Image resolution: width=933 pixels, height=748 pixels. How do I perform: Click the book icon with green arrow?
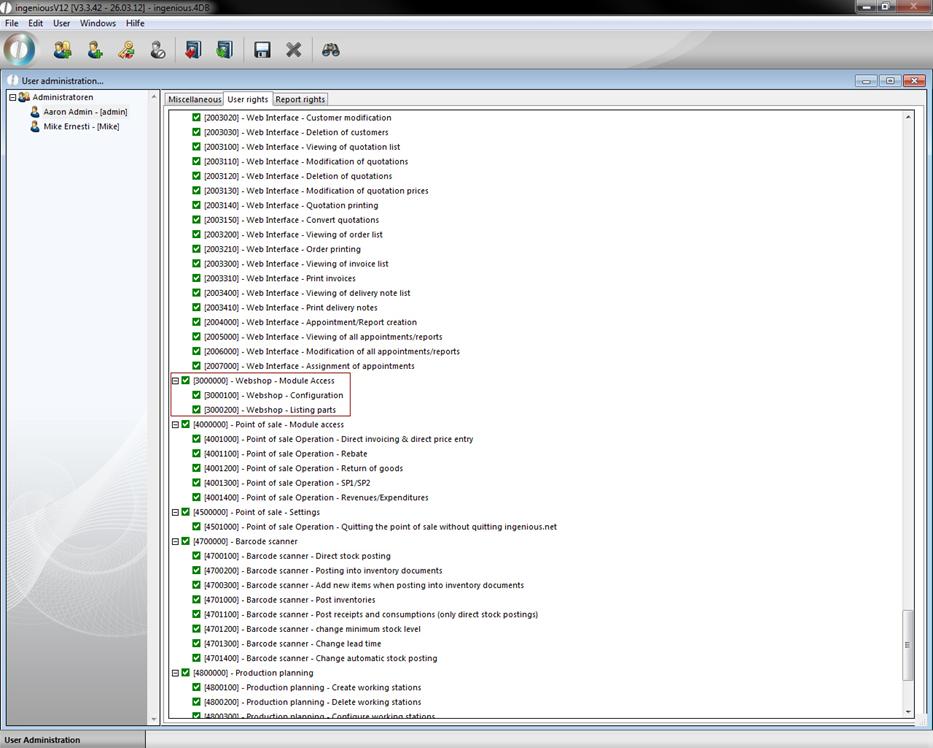coord(224,49)
